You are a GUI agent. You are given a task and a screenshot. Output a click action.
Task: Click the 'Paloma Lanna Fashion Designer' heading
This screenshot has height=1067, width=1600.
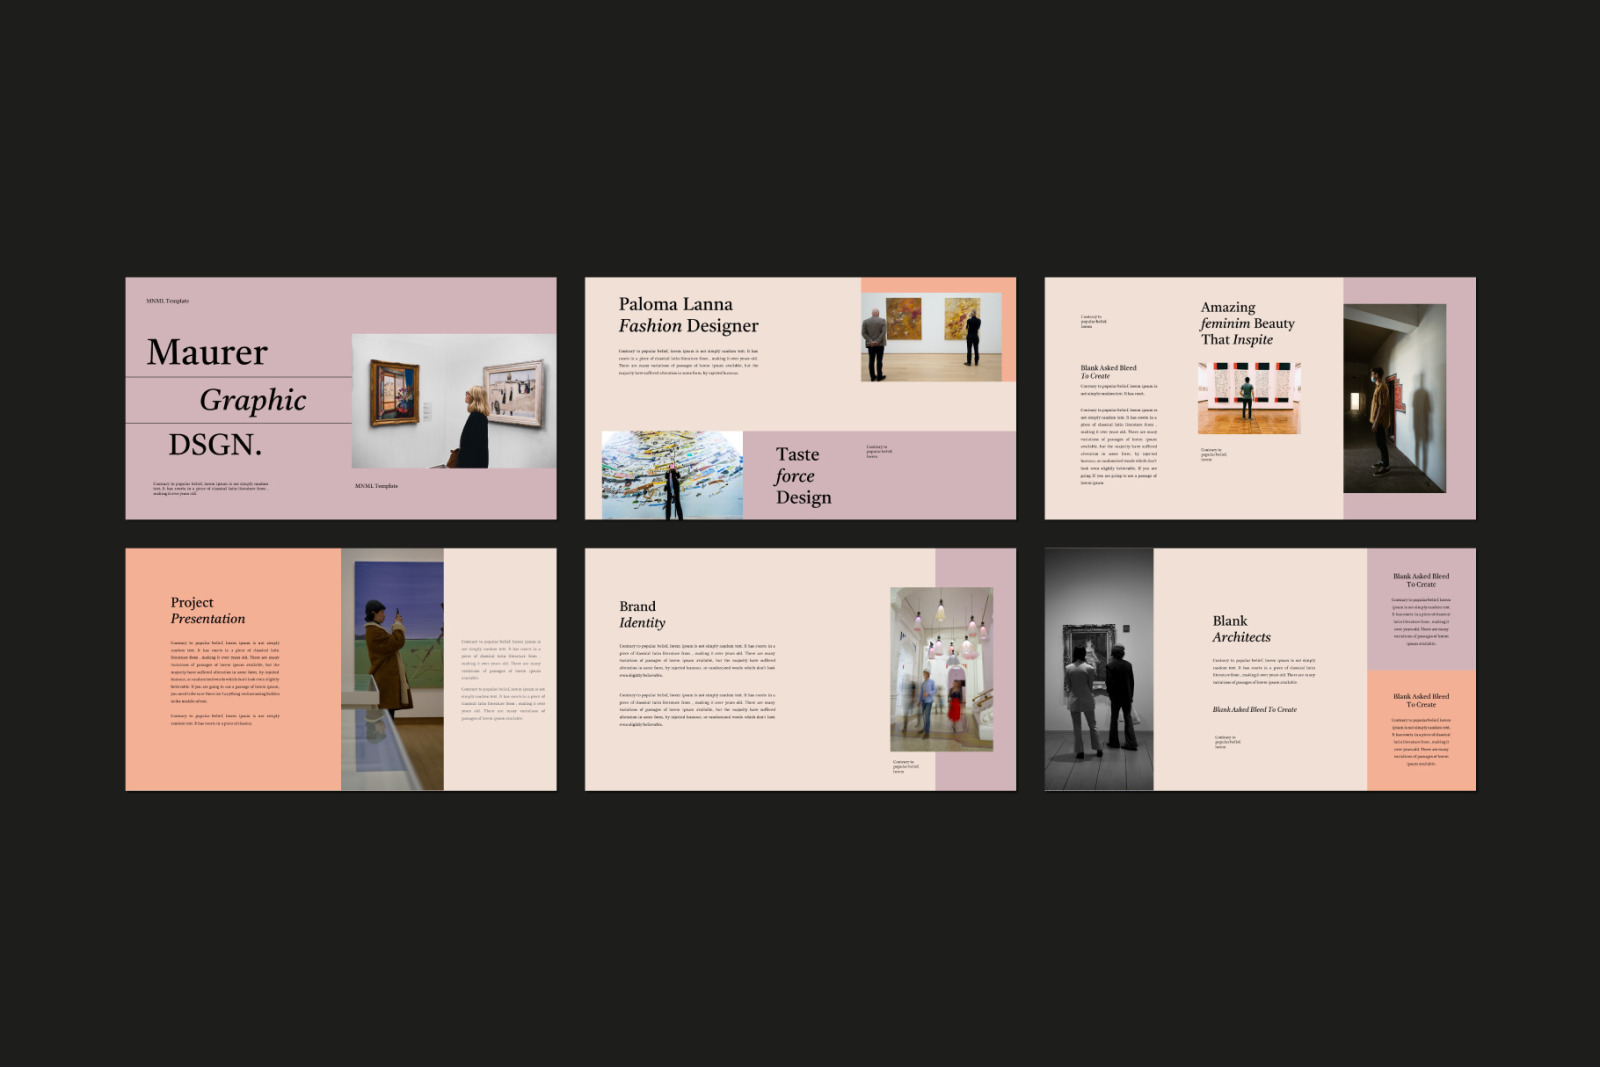tap(688, 315)
